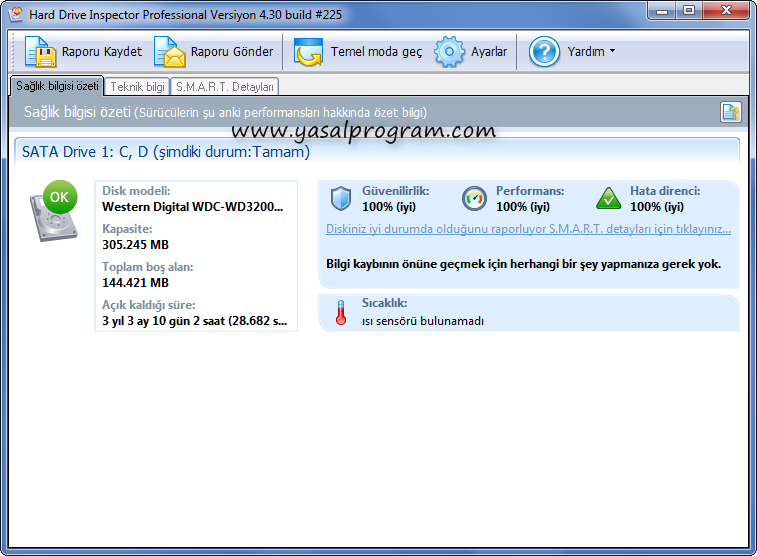Open Ayarlar via the gear icon

(x=450, y=52)
